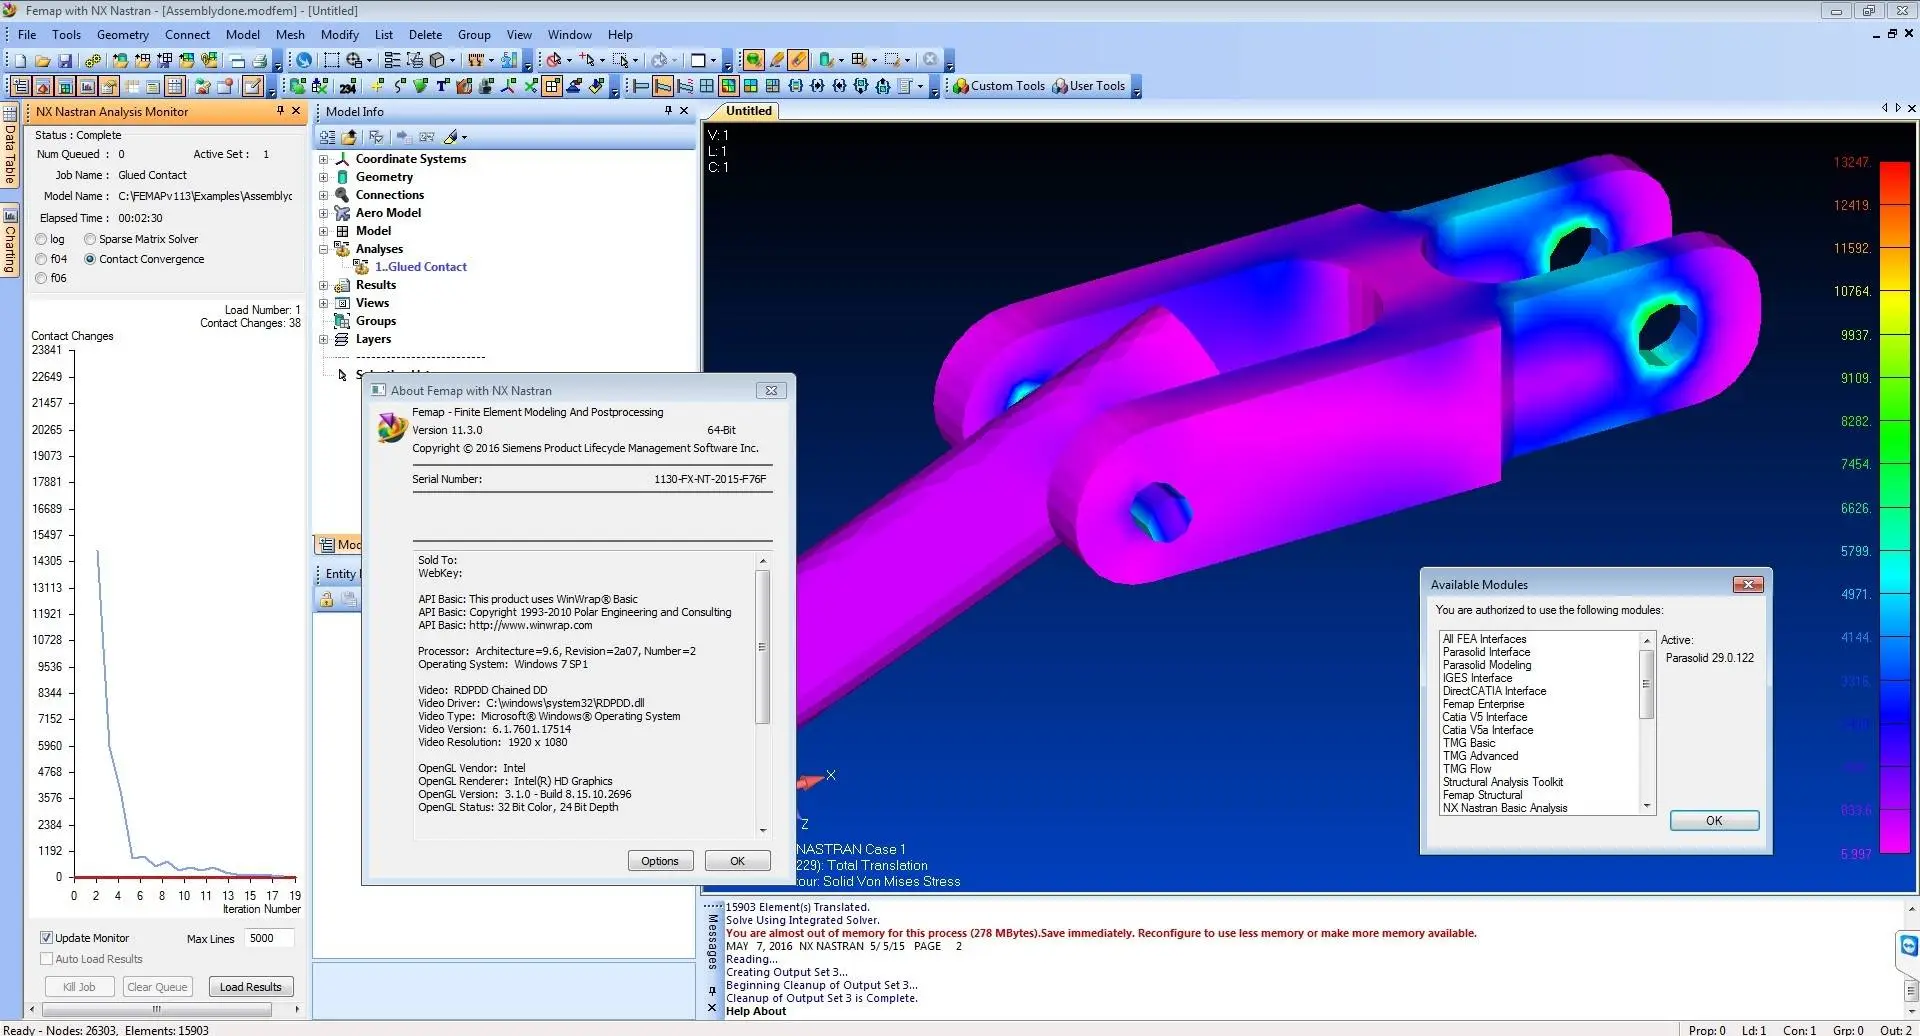This screenshot has height=1036, width=1920.
Task: Click the gears preferences icon in toolbar
Action: coord(92,60)
